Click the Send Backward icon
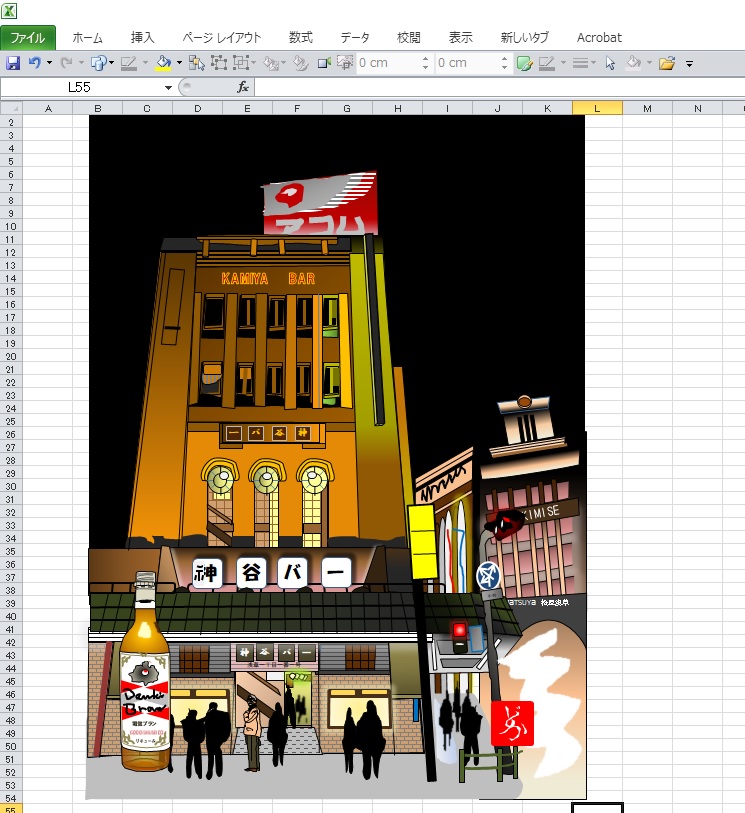Screen dimensions: 745x813 click(x=324, y=63)
